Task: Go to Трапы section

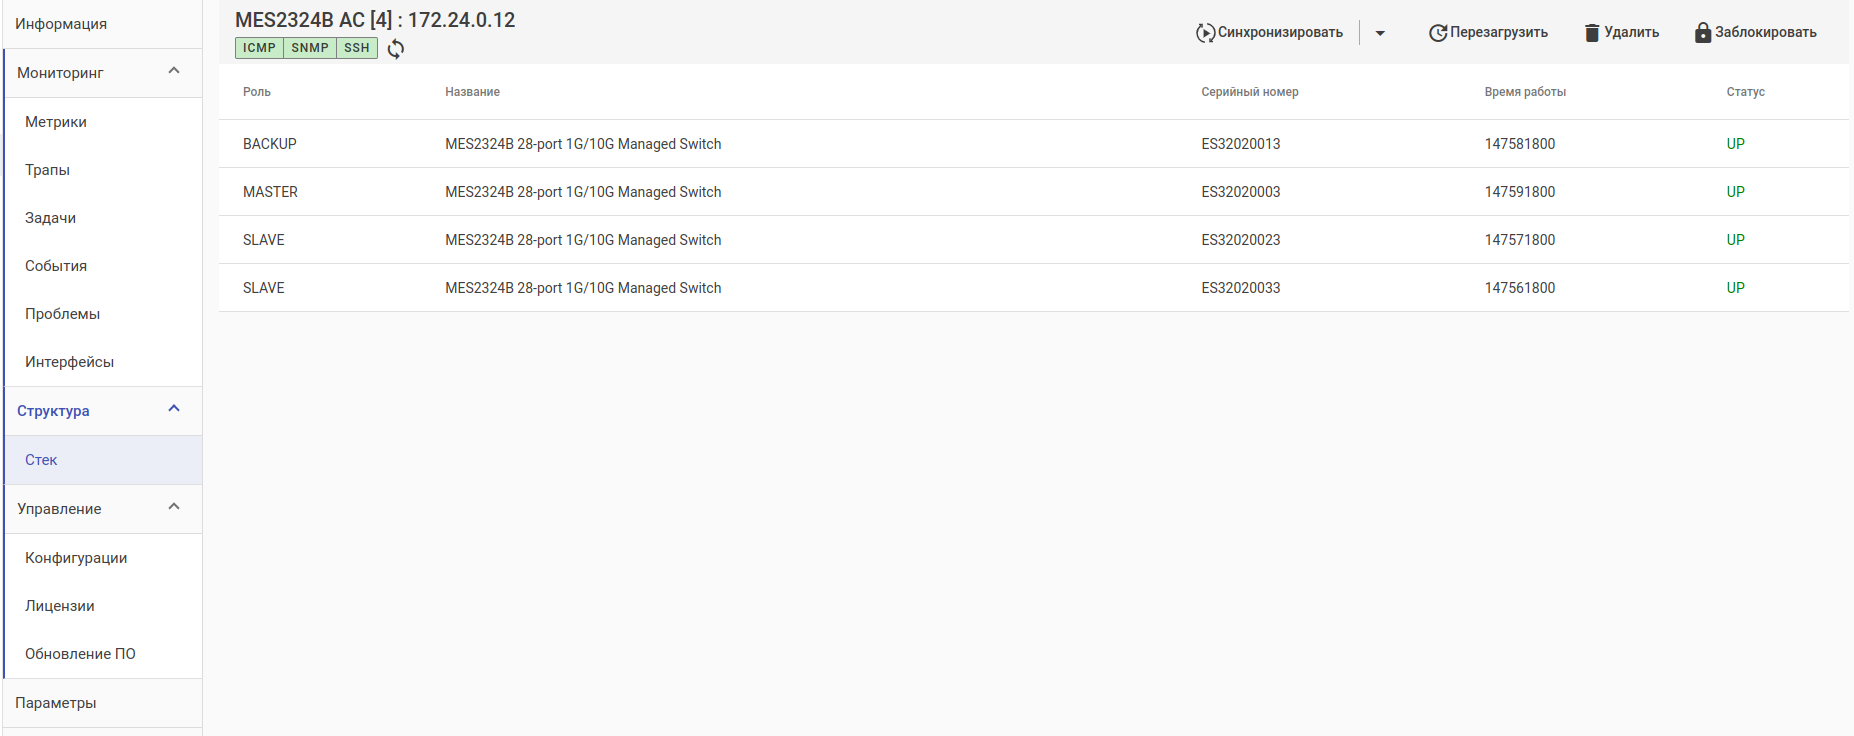Action: pyautogui.click(x=102, y=170)
